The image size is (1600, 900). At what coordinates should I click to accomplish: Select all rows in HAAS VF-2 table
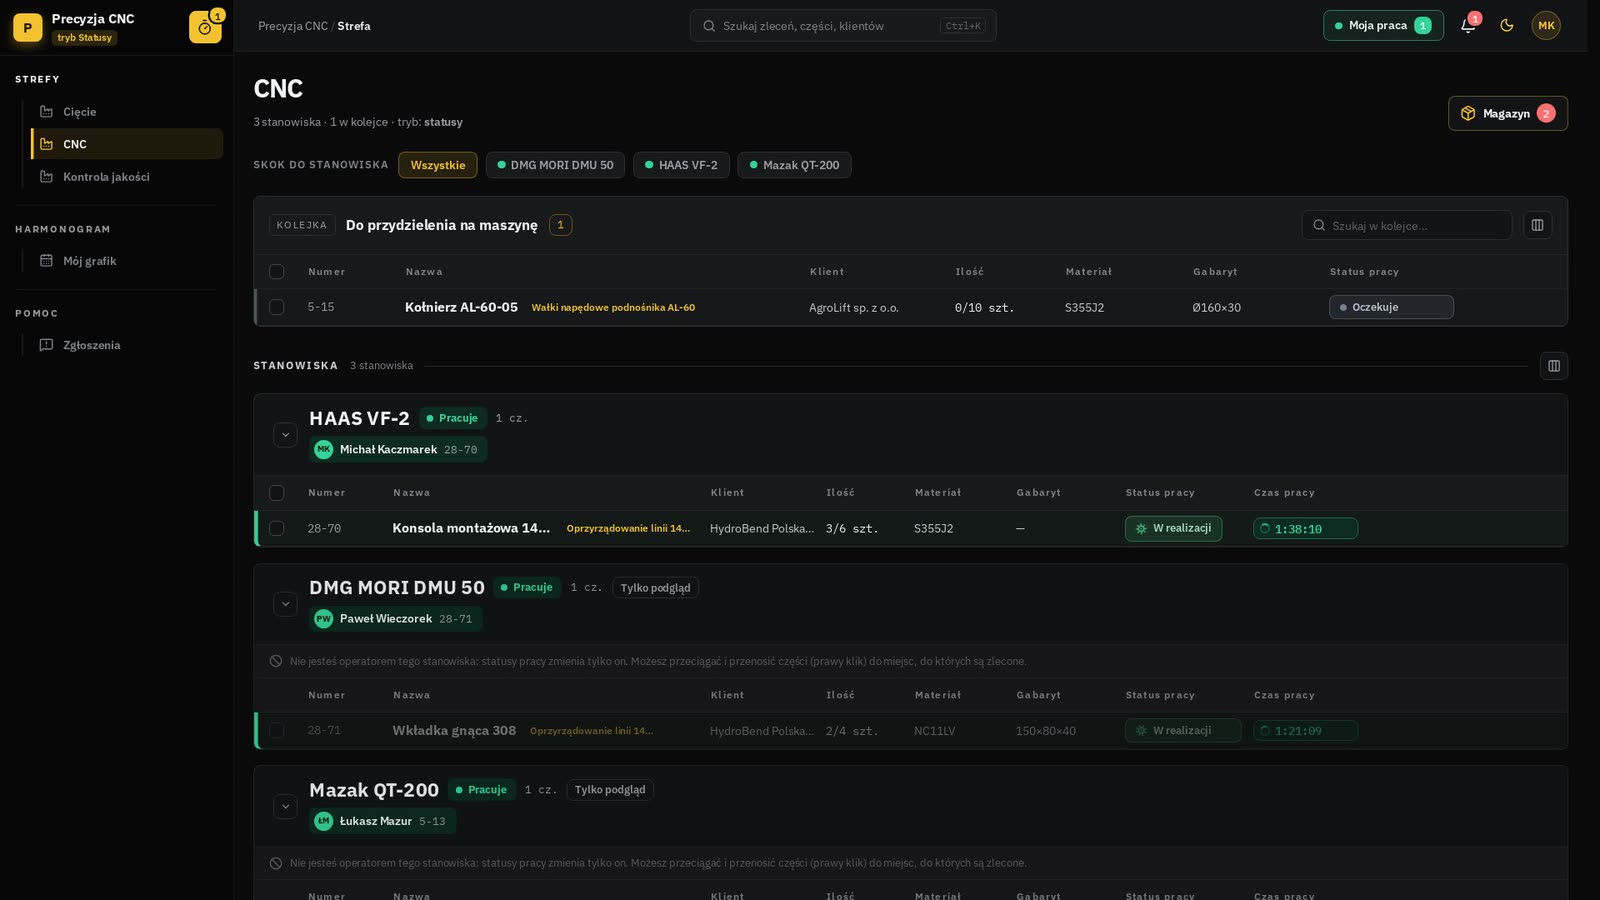tap(277, 493)
